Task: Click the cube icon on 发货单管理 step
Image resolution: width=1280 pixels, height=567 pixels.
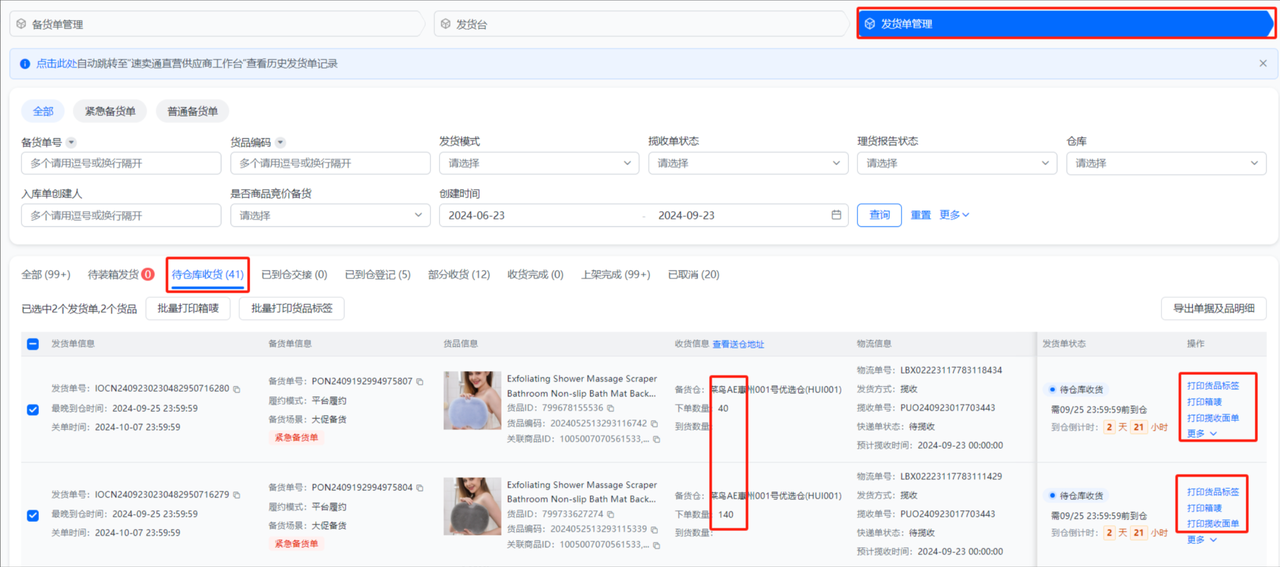Action: click(x=870, y=23)
